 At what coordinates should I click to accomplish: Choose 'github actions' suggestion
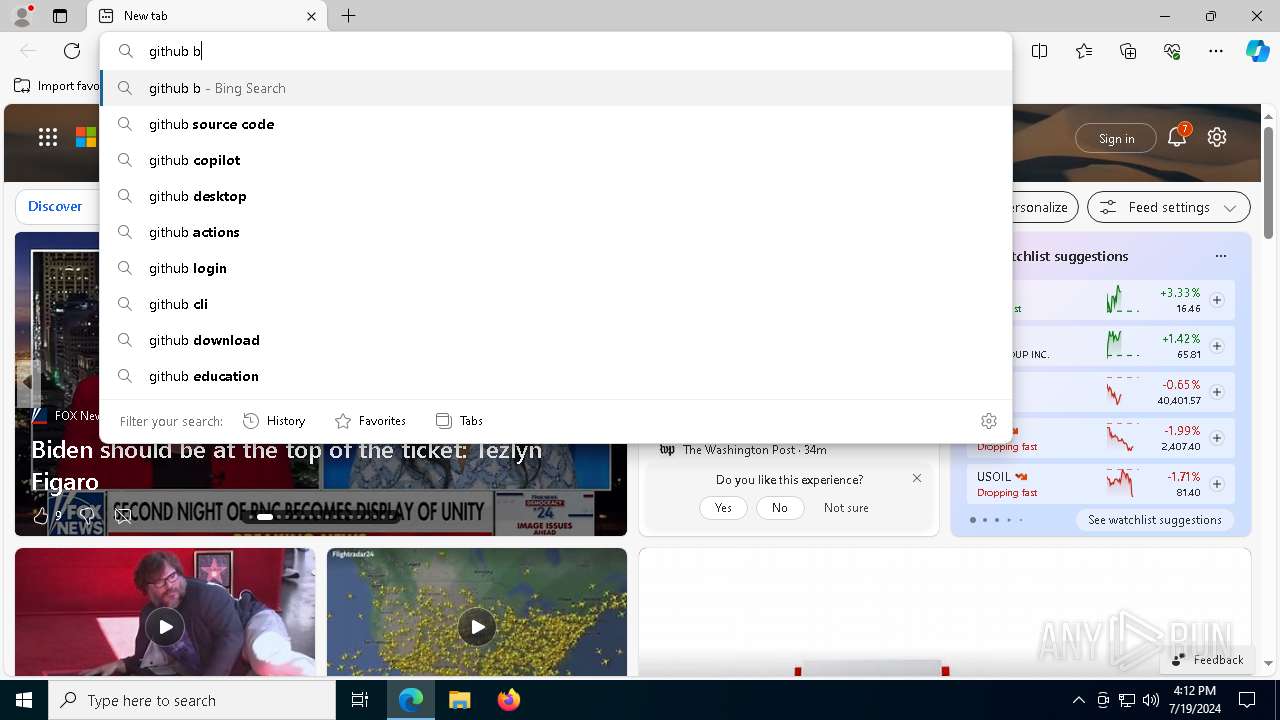coord(556,232)
